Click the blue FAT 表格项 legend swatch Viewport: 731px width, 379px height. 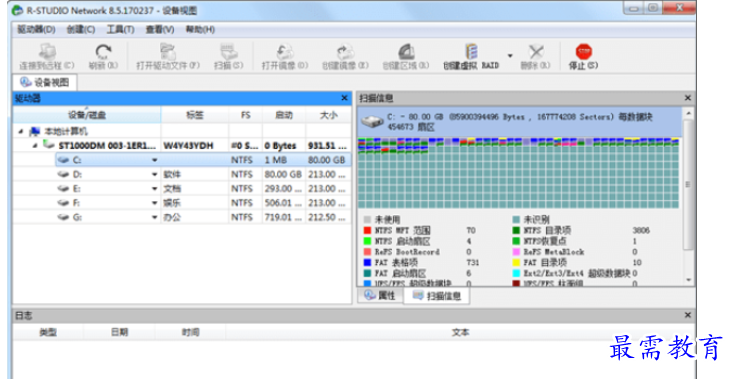(x=367, y=262)
